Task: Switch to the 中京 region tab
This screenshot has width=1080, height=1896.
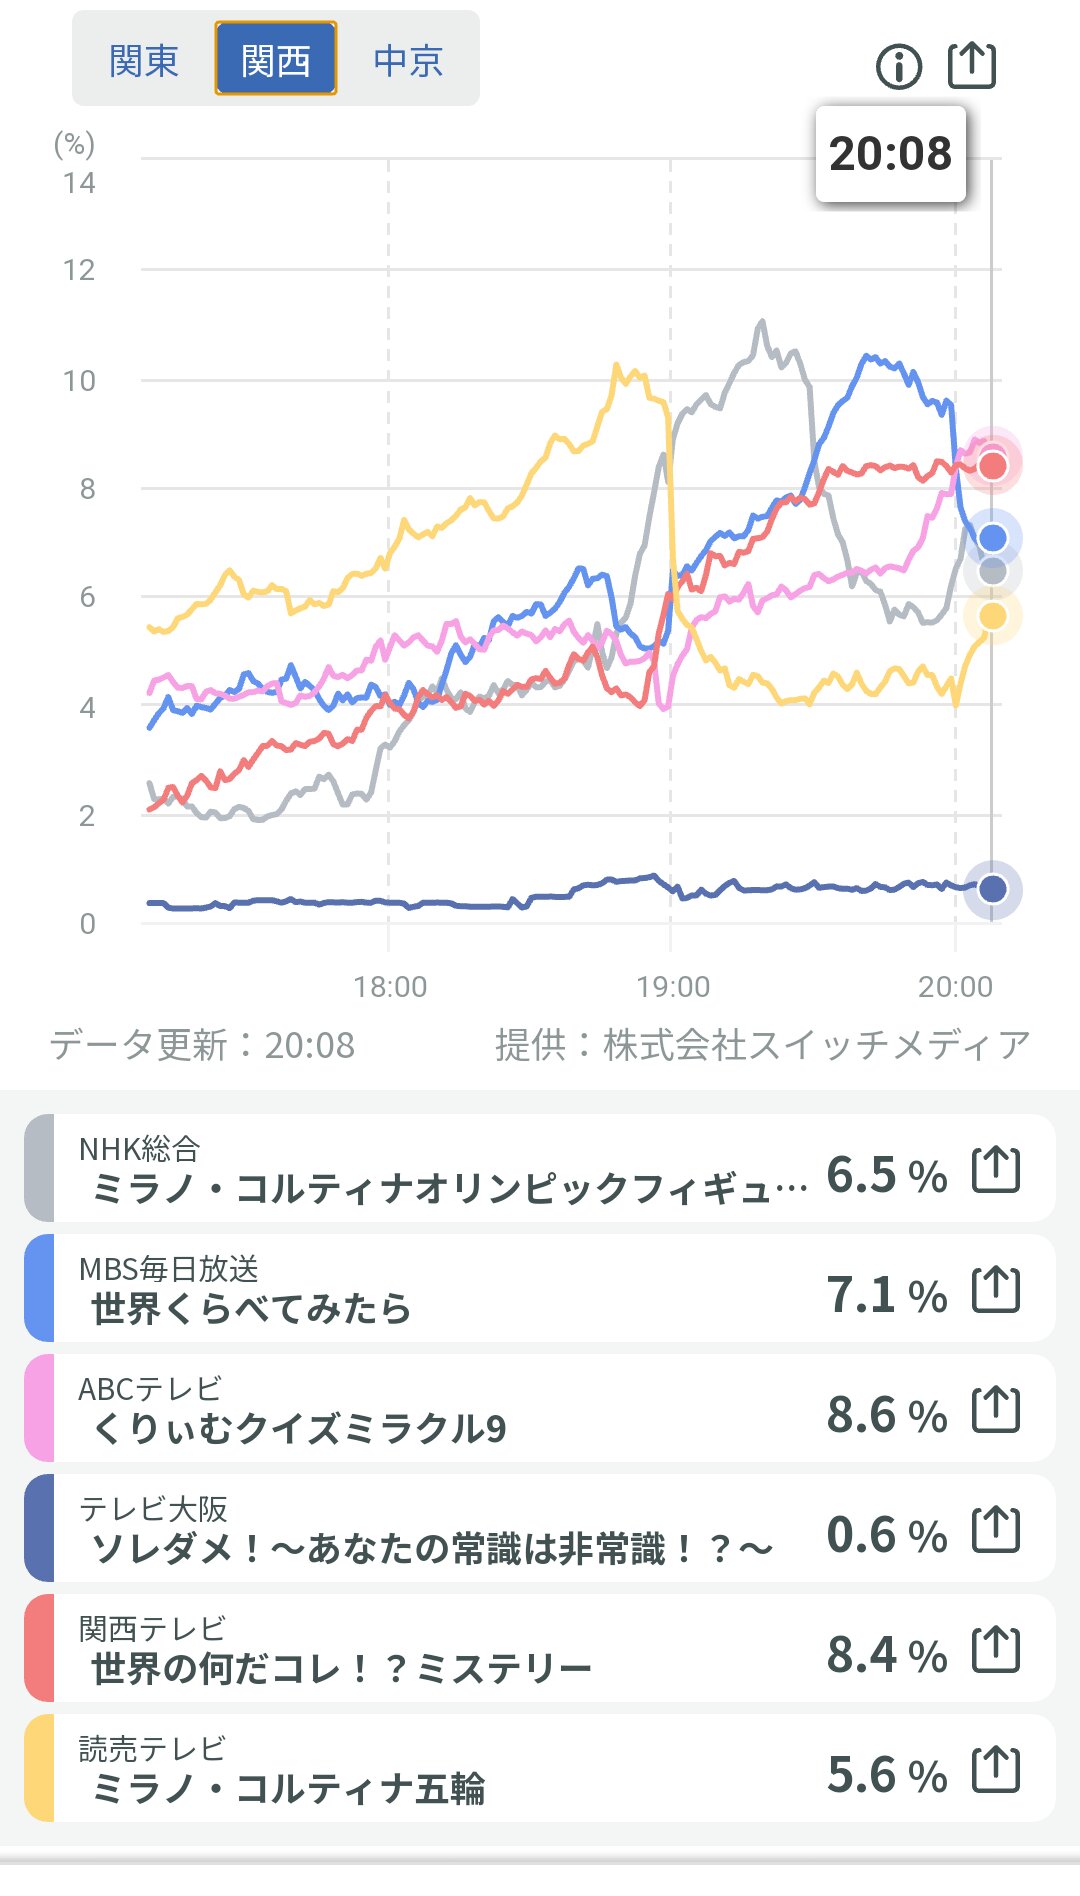Action: click(408, 60)
